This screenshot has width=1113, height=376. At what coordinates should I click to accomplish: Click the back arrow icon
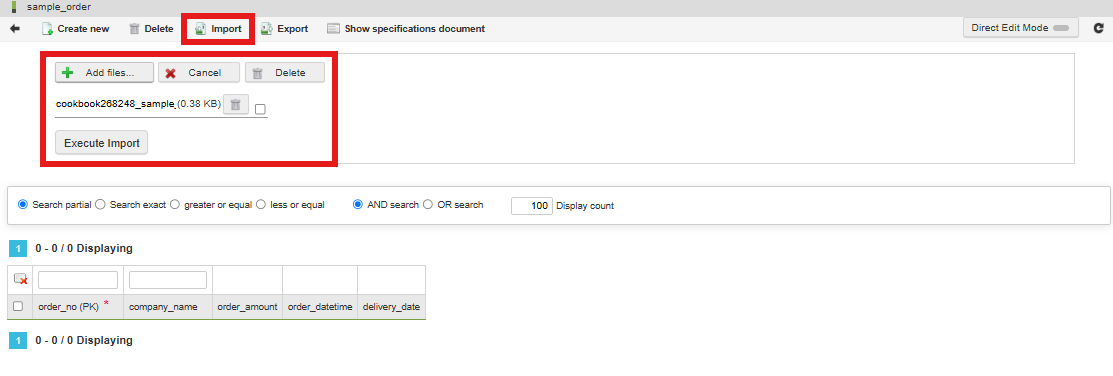15,29
